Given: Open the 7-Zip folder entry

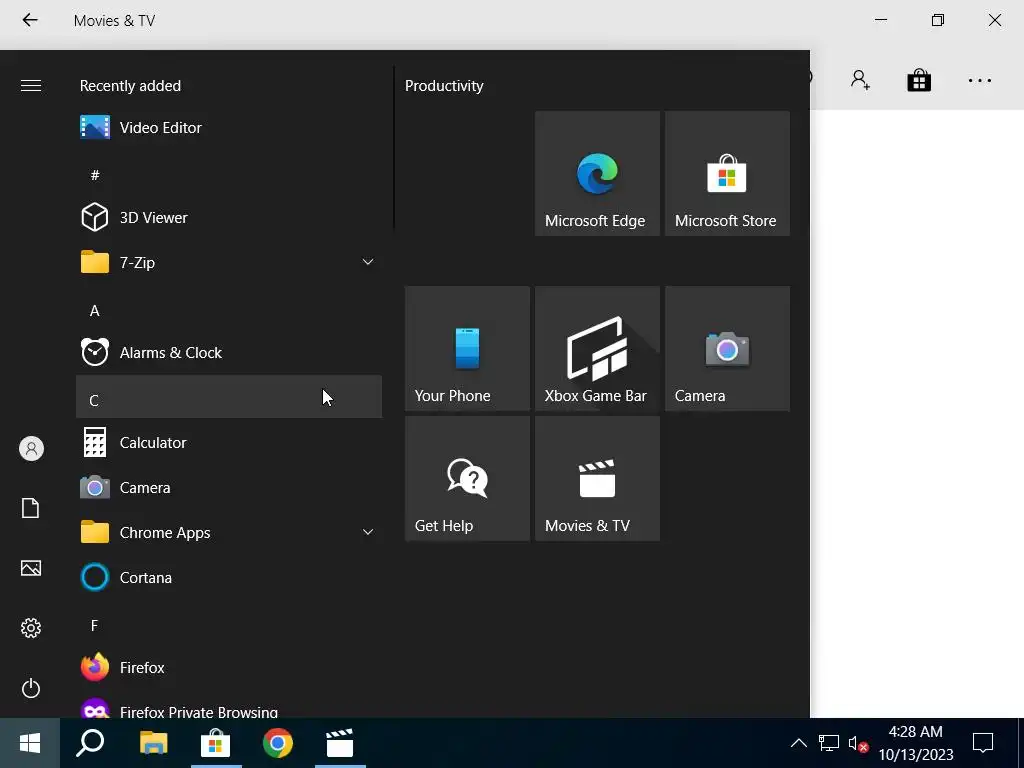Looking at the screenshot, I should point(229,263).
